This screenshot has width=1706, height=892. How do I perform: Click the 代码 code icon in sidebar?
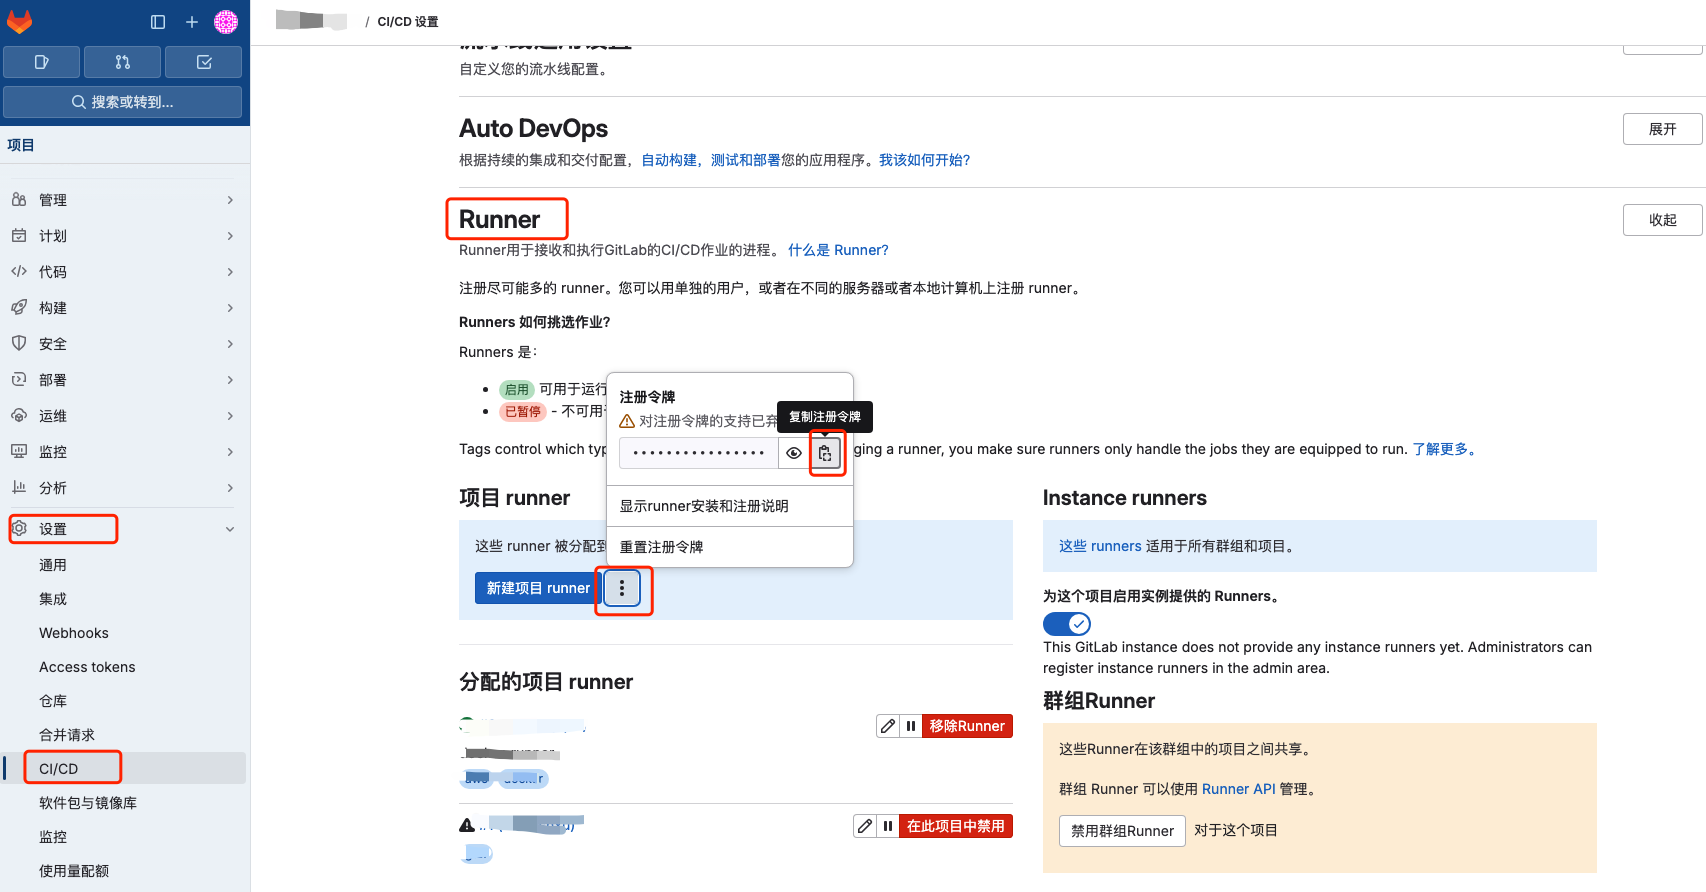coord(19,272)
